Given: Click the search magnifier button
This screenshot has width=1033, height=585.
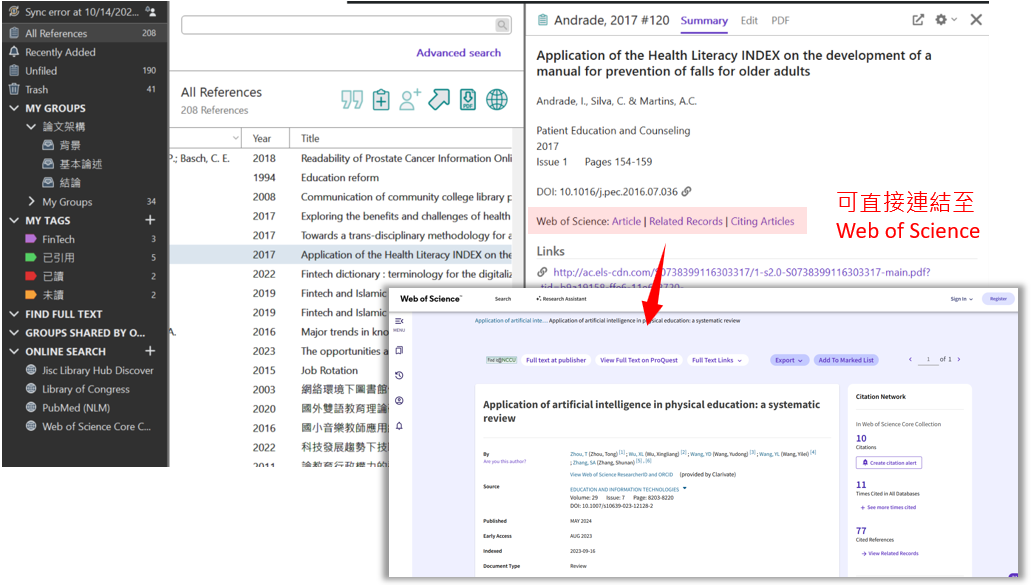Looking at the screenshot, I should 502,25.
